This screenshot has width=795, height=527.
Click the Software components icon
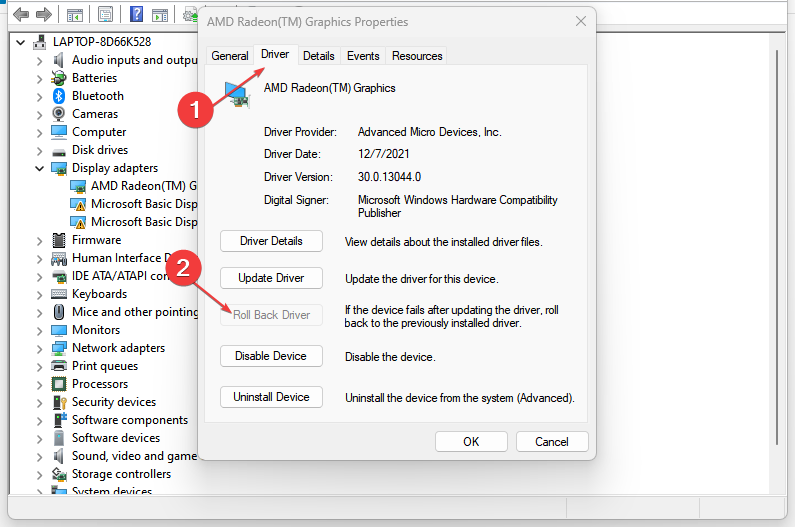pos(60,419)
